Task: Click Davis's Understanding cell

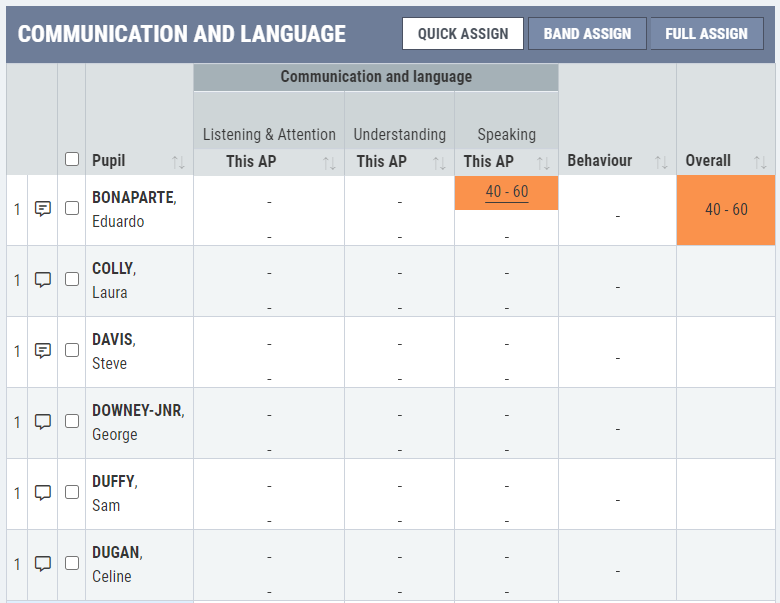Action: 399,352
